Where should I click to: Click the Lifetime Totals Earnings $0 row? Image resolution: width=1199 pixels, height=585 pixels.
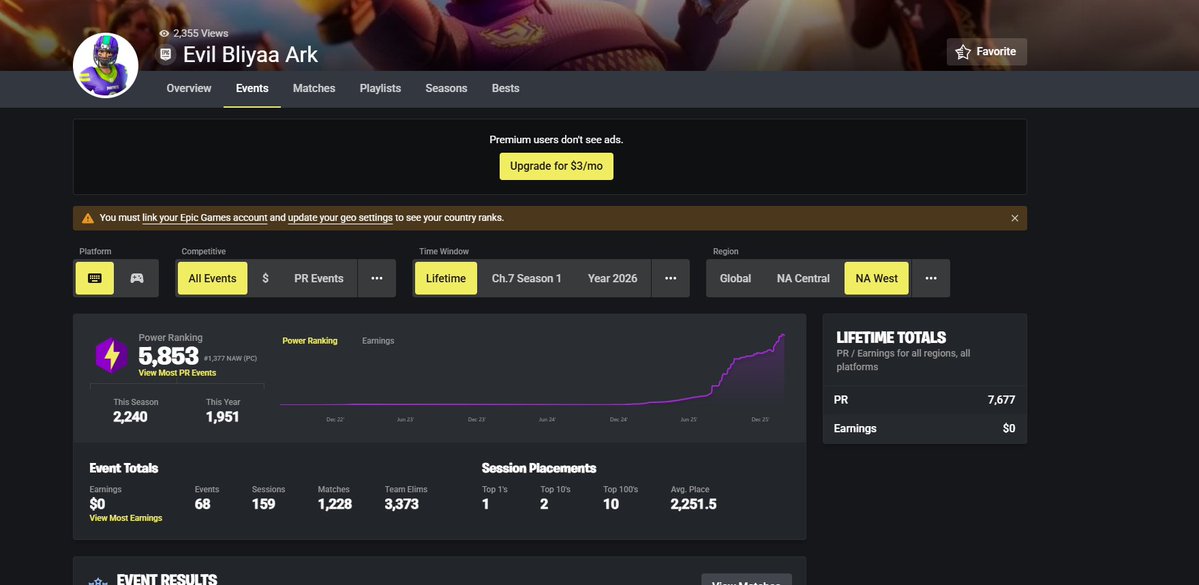click(924, 429)
